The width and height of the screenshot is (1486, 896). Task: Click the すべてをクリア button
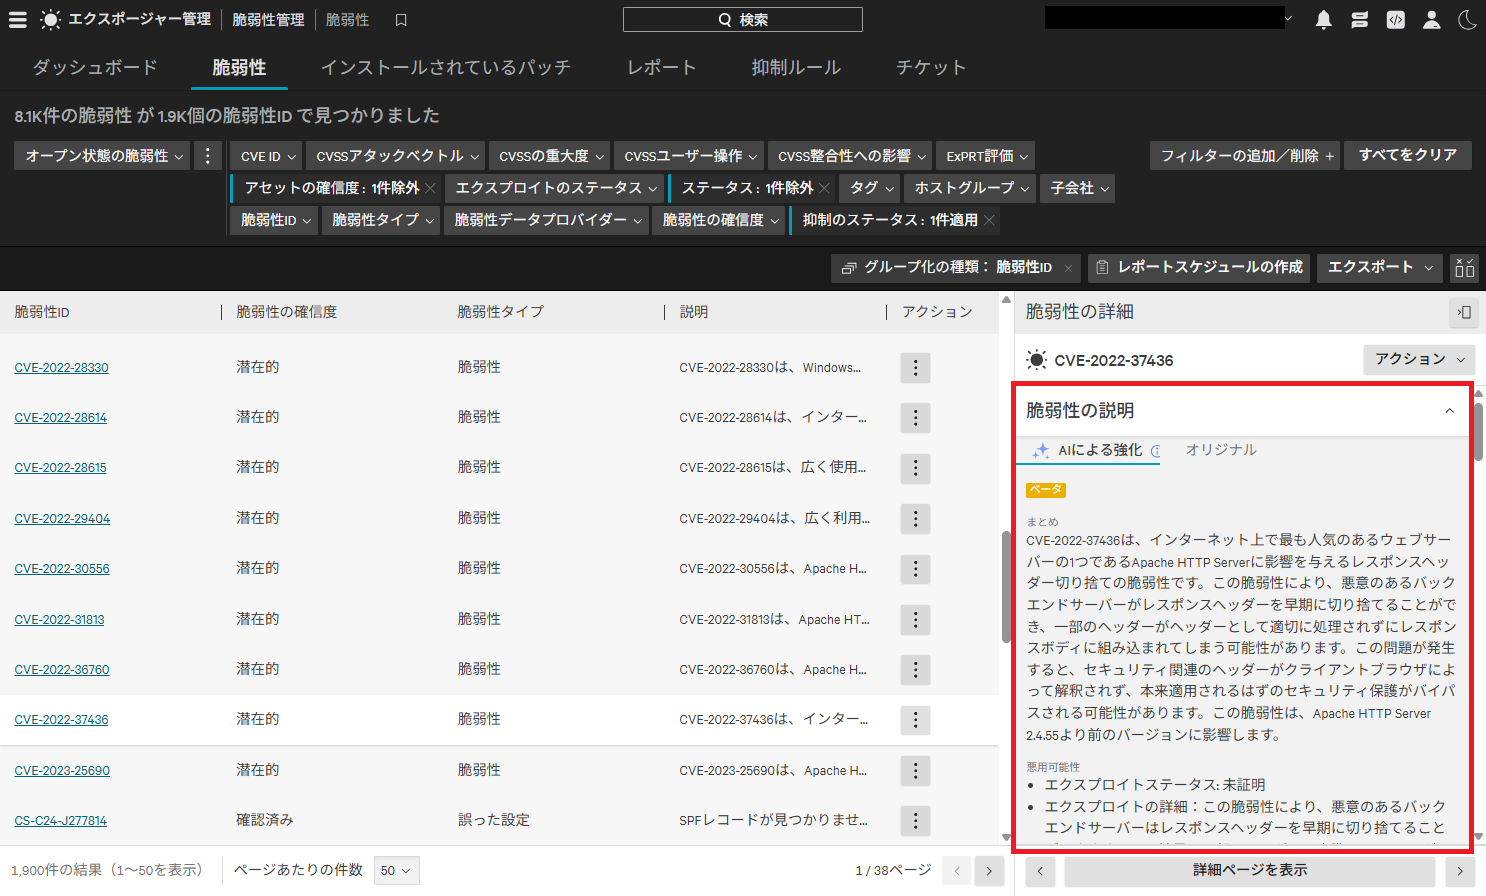tap(1407, 155)
